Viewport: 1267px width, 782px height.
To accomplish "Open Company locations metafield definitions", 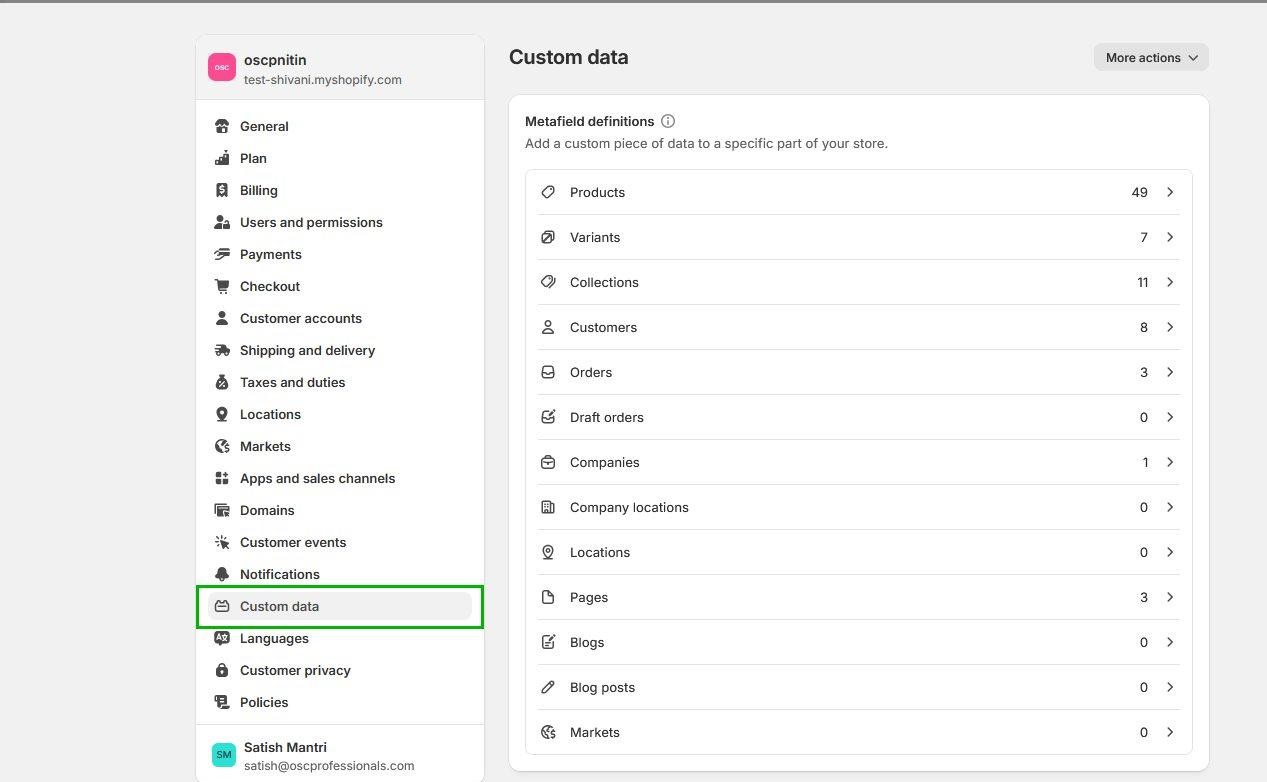I will click(x=629, y=508).
